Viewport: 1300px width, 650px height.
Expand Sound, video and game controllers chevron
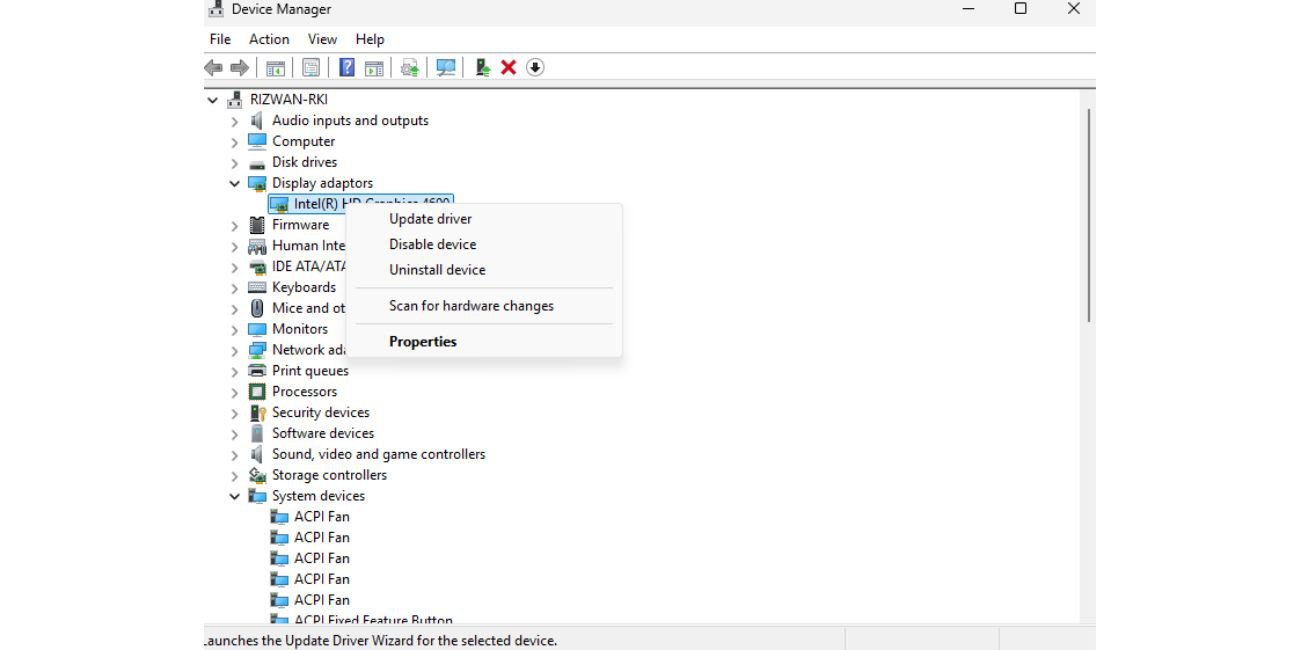235,455
